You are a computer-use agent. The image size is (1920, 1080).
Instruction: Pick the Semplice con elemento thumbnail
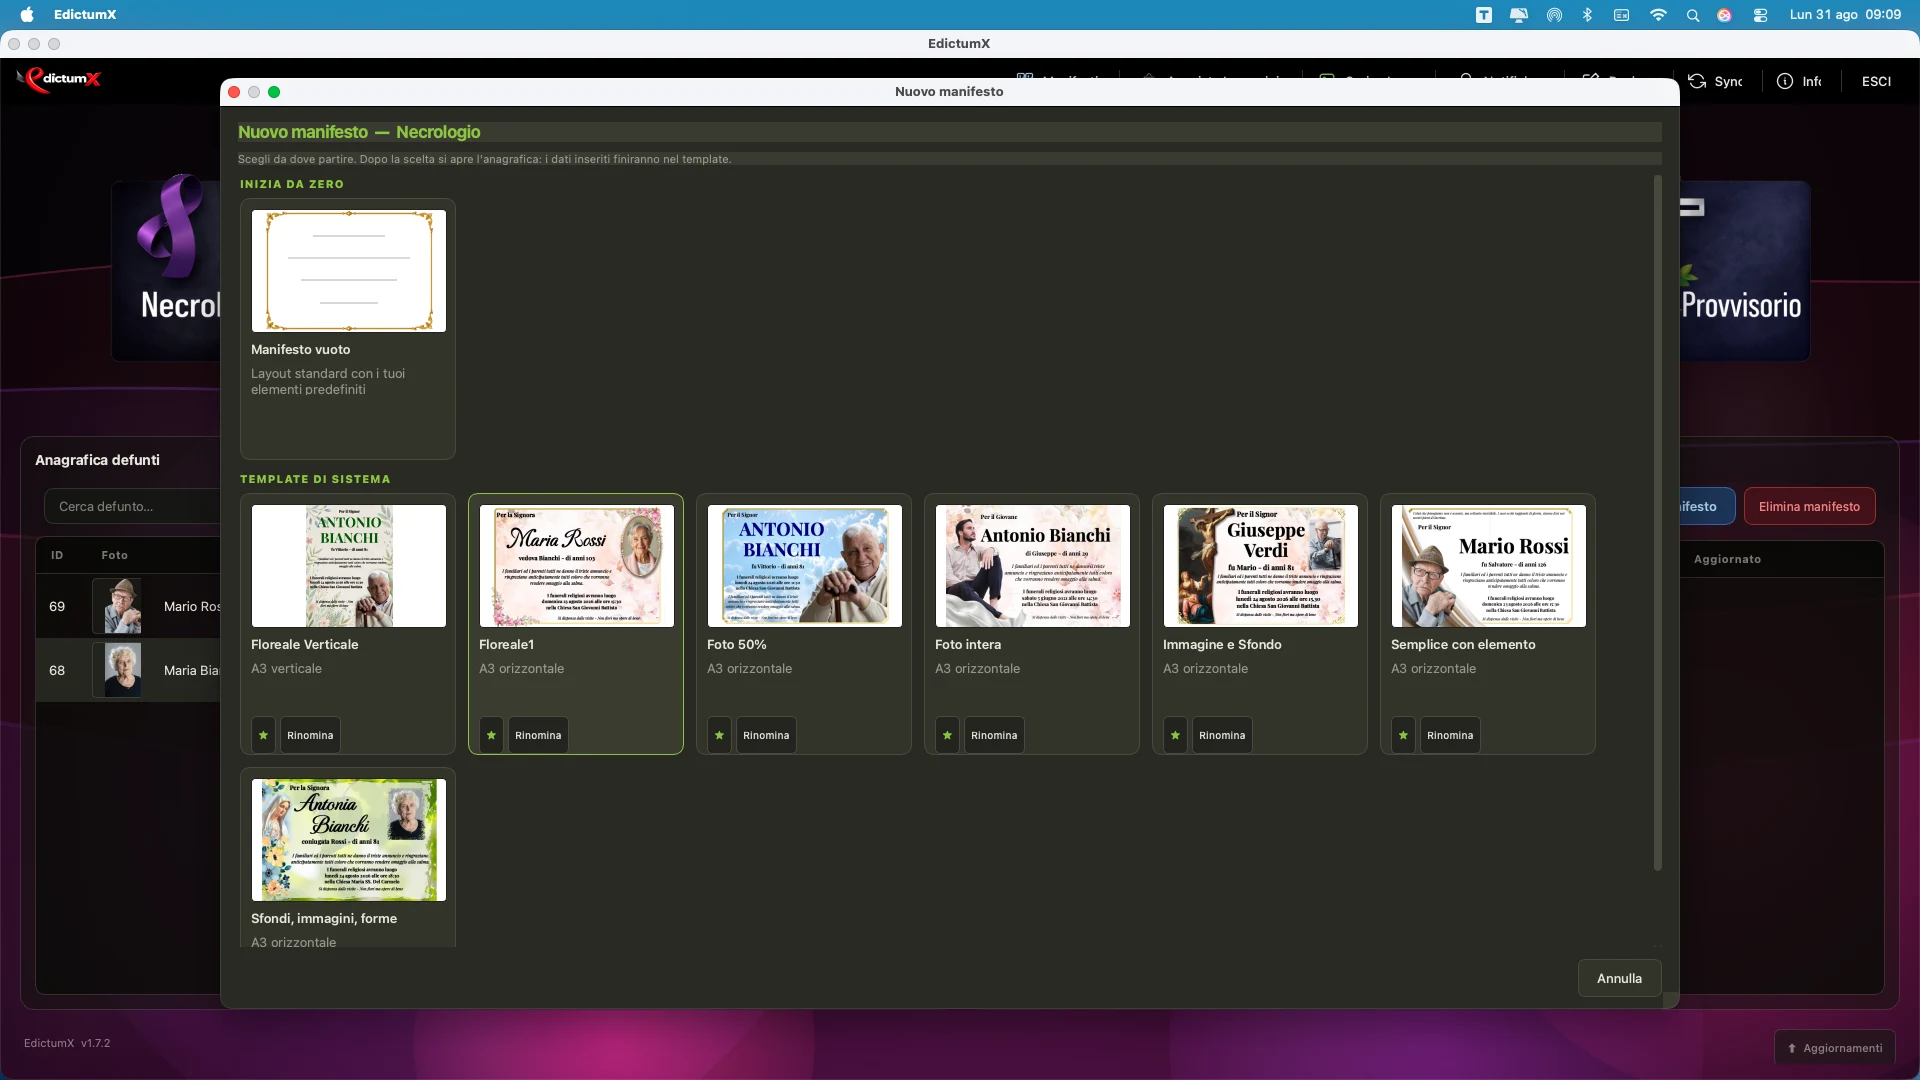[1488, 566]
